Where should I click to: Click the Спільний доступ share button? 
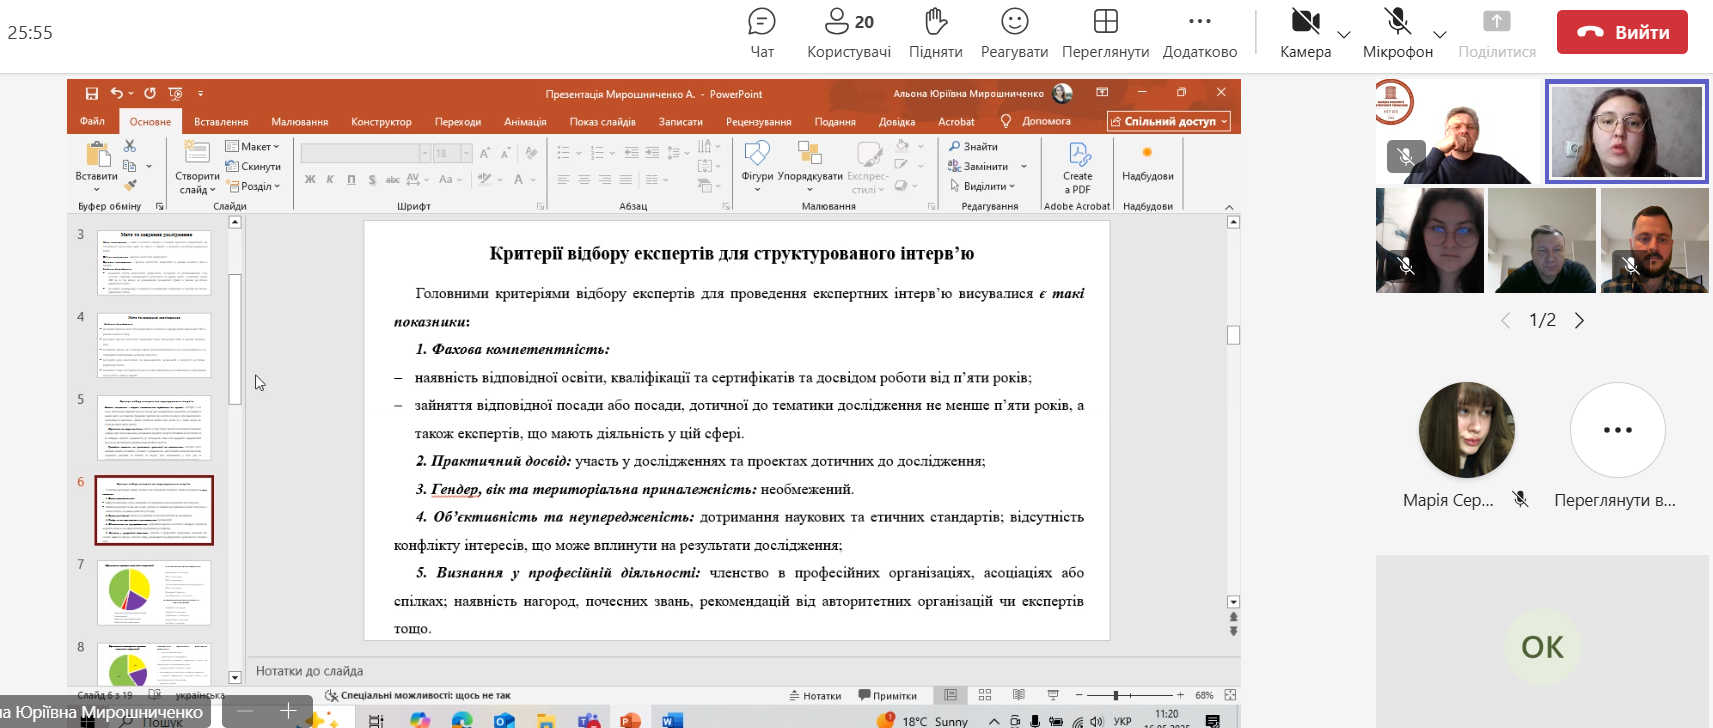1169,121
